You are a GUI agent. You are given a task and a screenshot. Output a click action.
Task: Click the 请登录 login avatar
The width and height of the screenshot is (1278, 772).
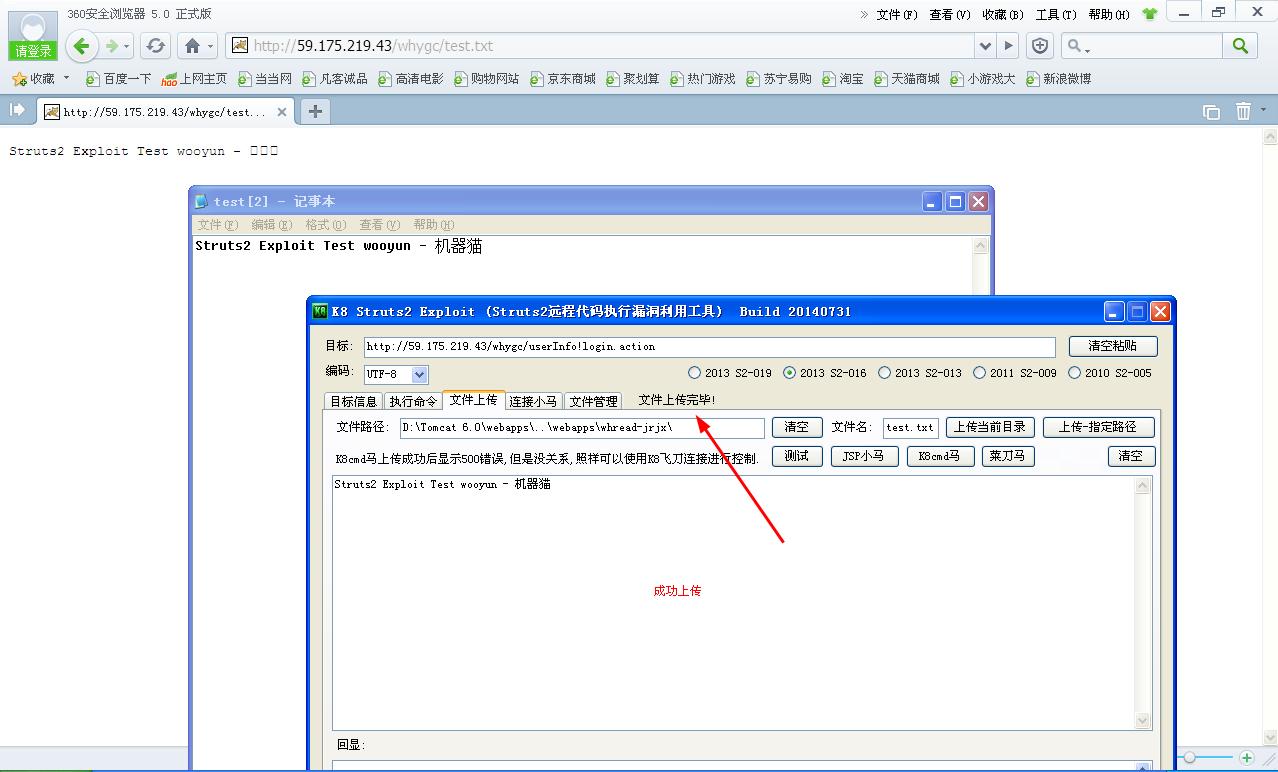pyautogui.click(x=33, y=36)
